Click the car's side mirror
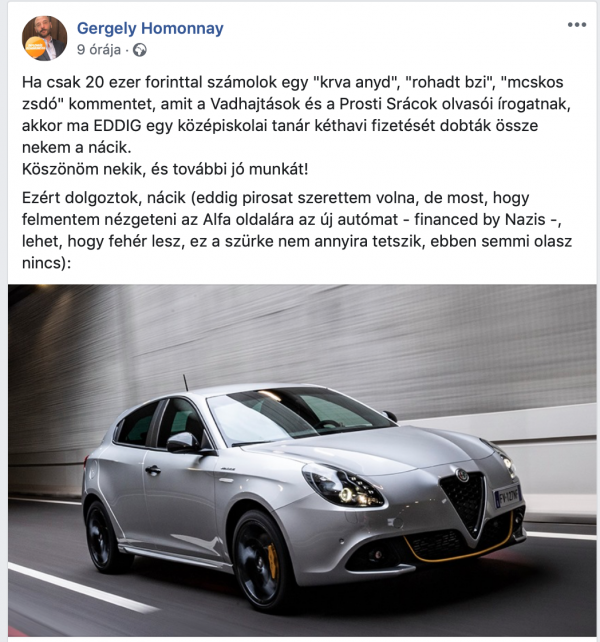600x642 pixels. tap(184, 442)
